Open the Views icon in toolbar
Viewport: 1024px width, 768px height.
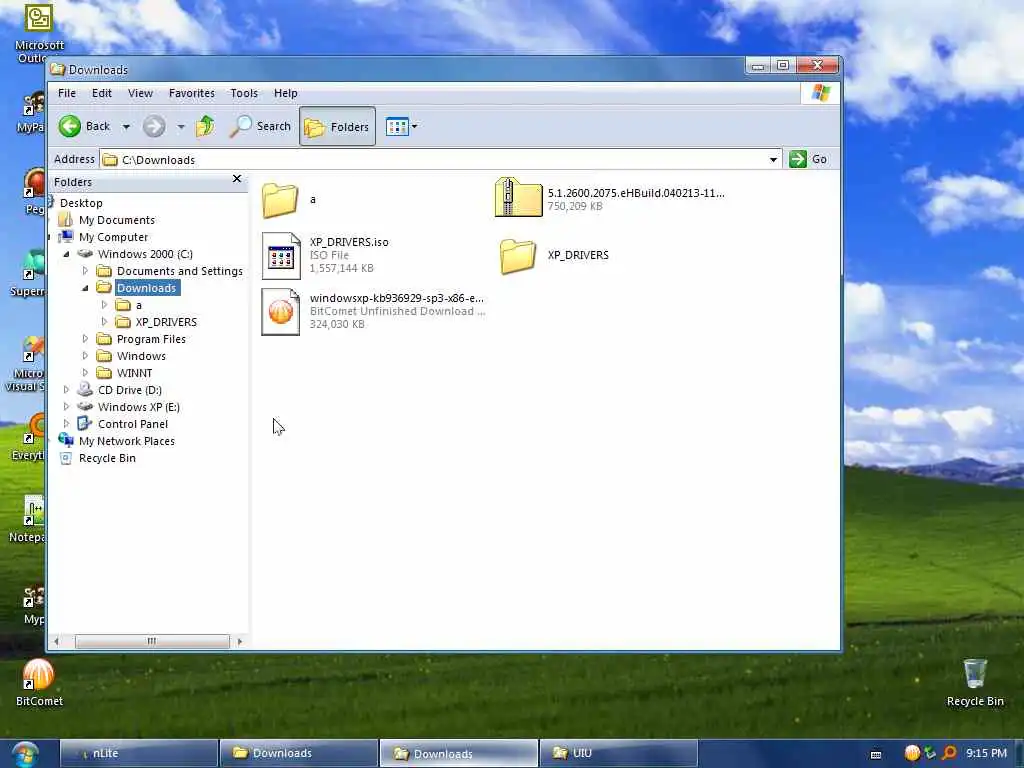(x=396, y=126)
